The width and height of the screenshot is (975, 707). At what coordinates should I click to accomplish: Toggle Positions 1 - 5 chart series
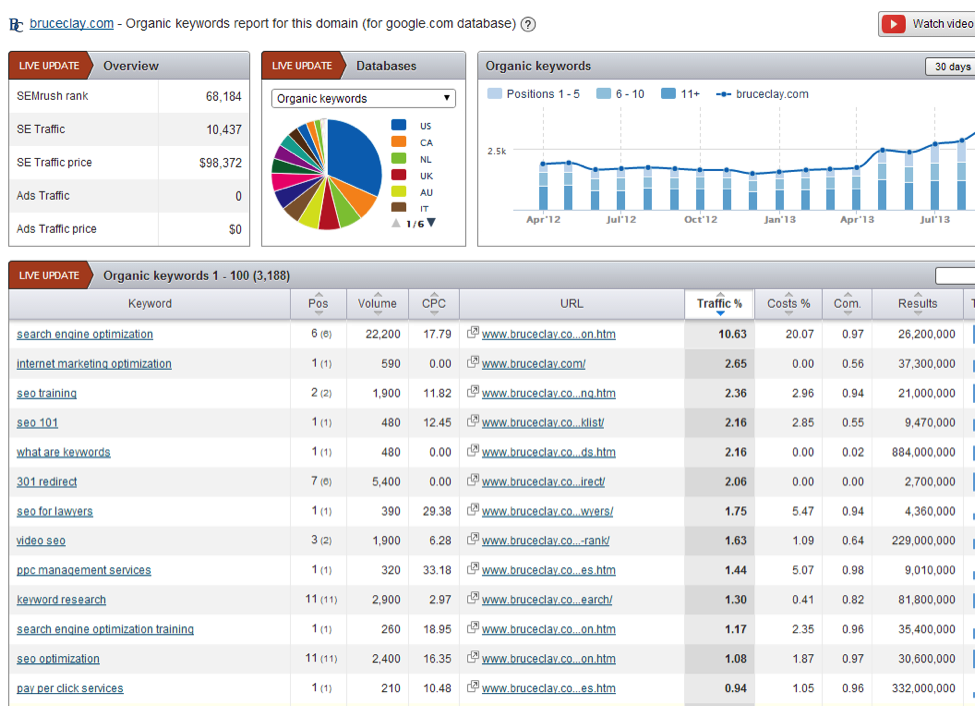tap(534, 94)
